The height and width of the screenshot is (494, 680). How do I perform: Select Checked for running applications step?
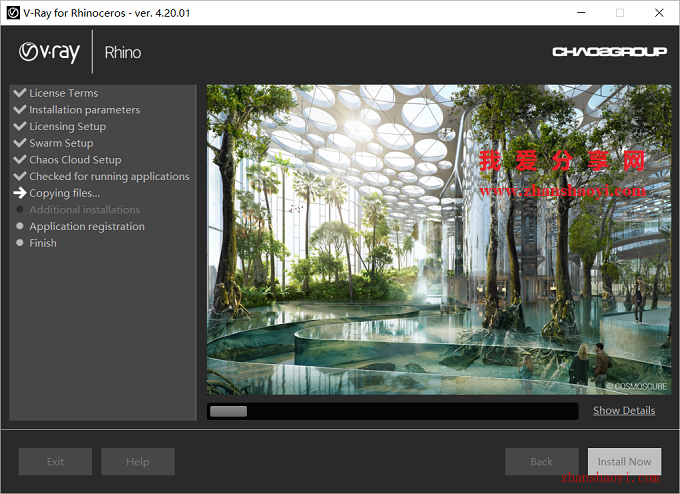(x=109, y=177)
